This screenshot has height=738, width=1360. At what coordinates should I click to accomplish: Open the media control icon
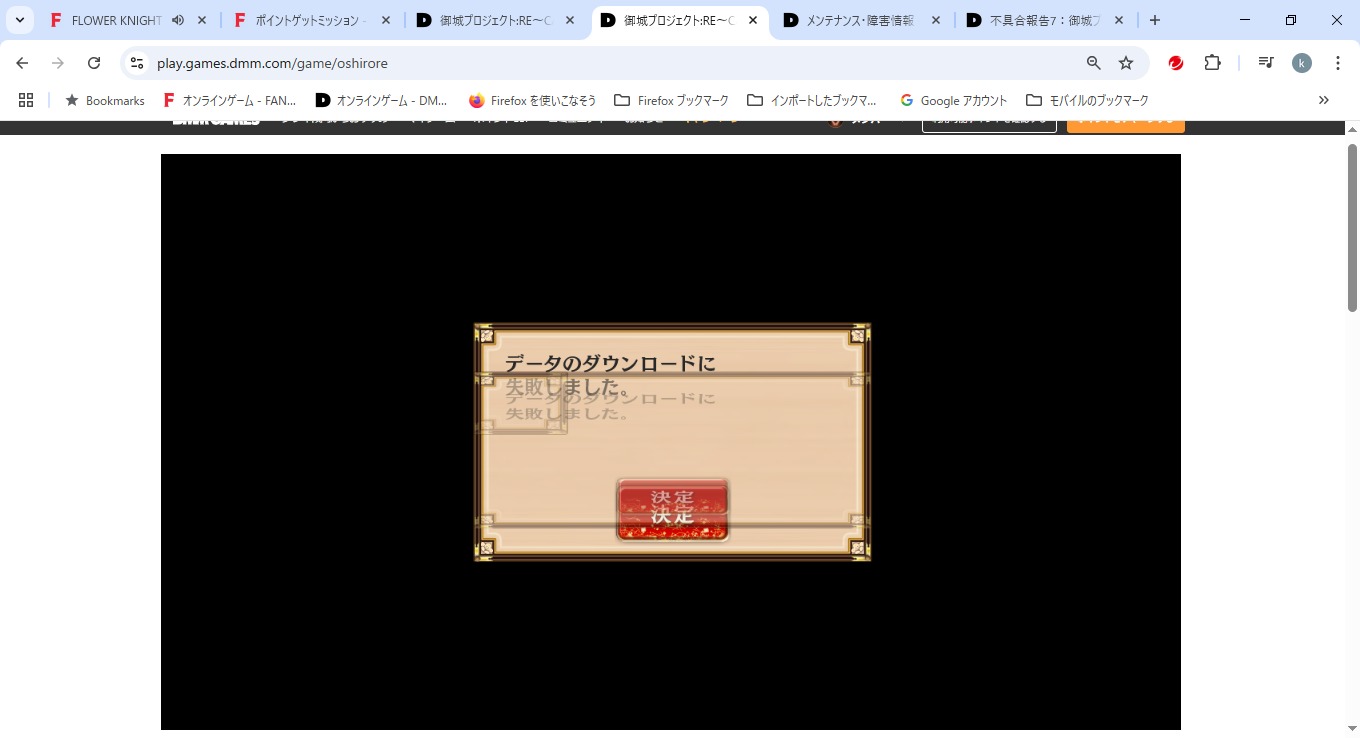click(1266, 63)
